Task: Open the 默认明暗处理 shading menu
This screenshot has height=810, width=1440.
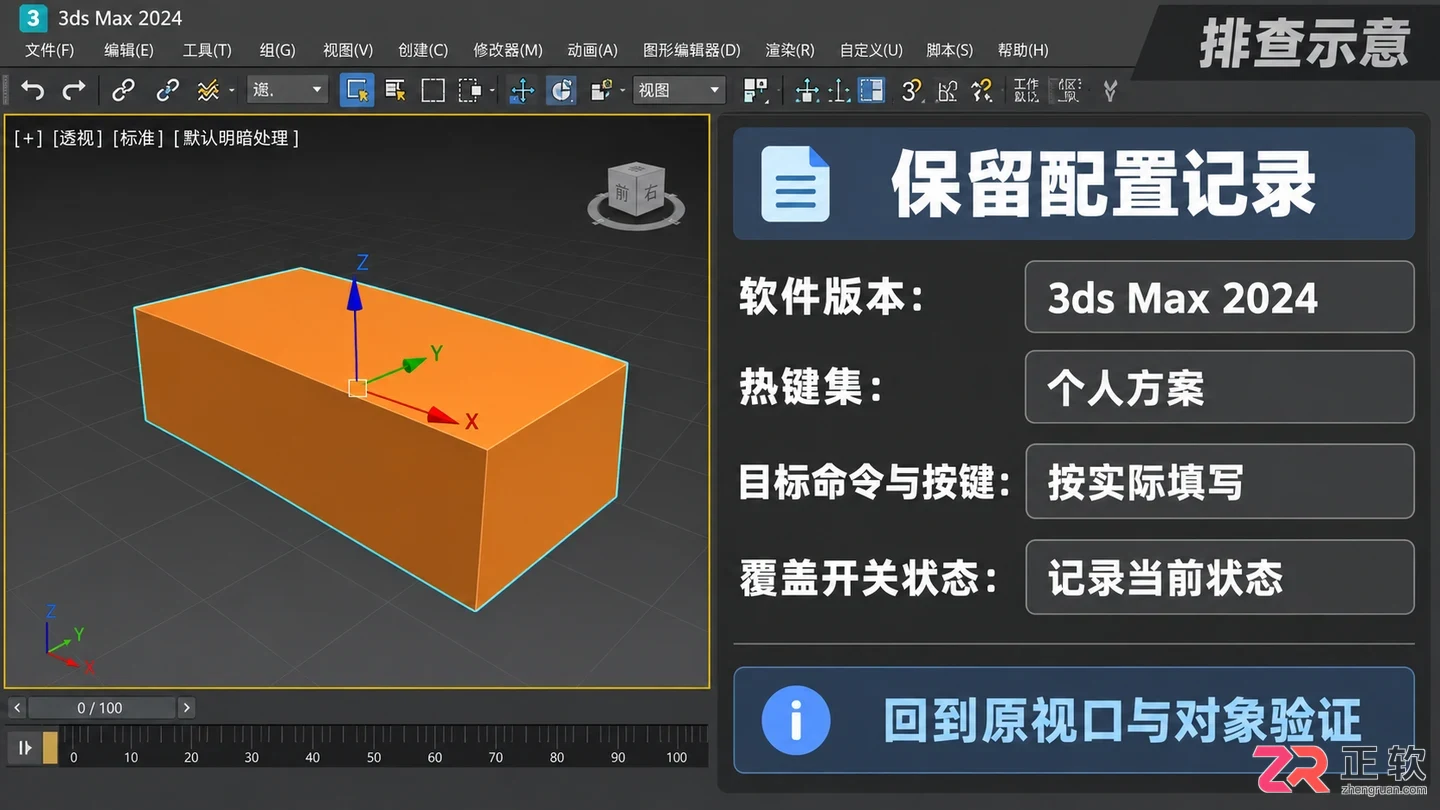Action: (x=236, y=138)
